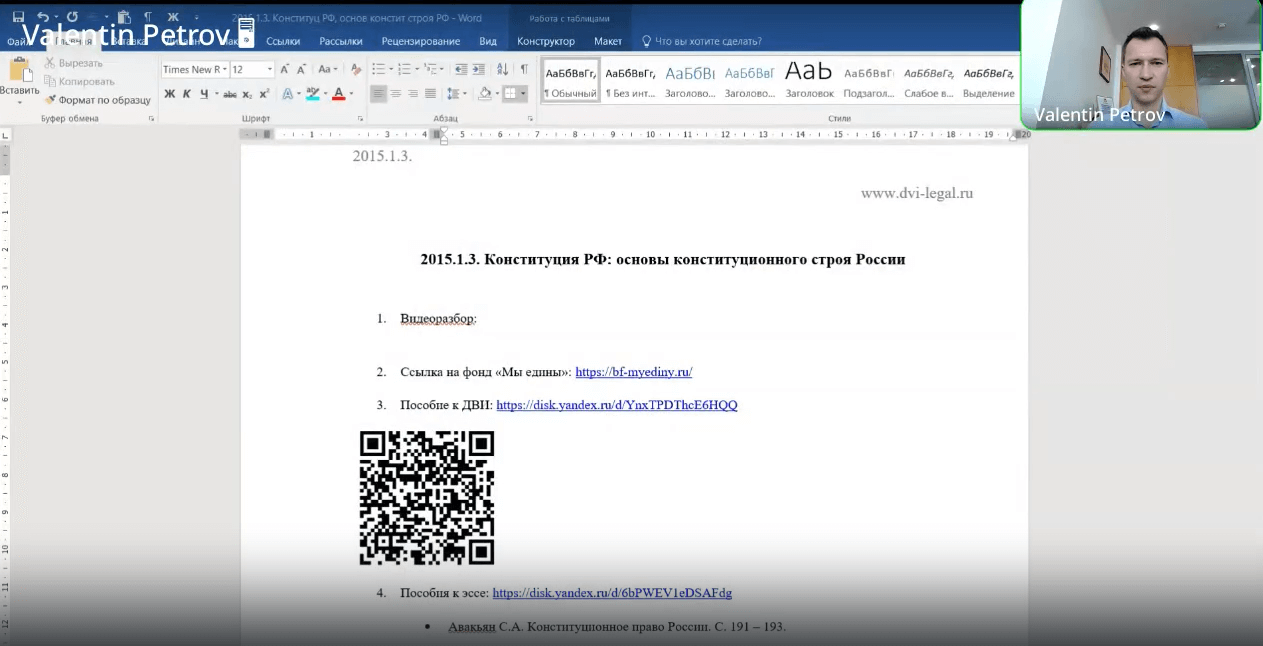Viewport: 1263px width, 646px height.
Task: Copy selection with Копировать
Action: [79, 81]
